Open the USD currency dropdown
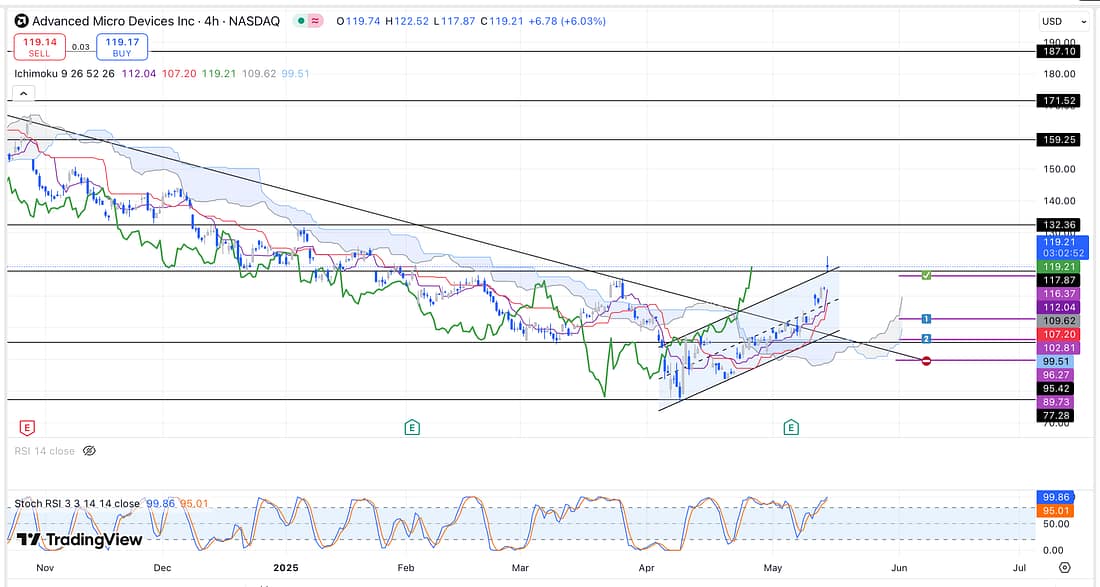 click(x=1064, y=21)
